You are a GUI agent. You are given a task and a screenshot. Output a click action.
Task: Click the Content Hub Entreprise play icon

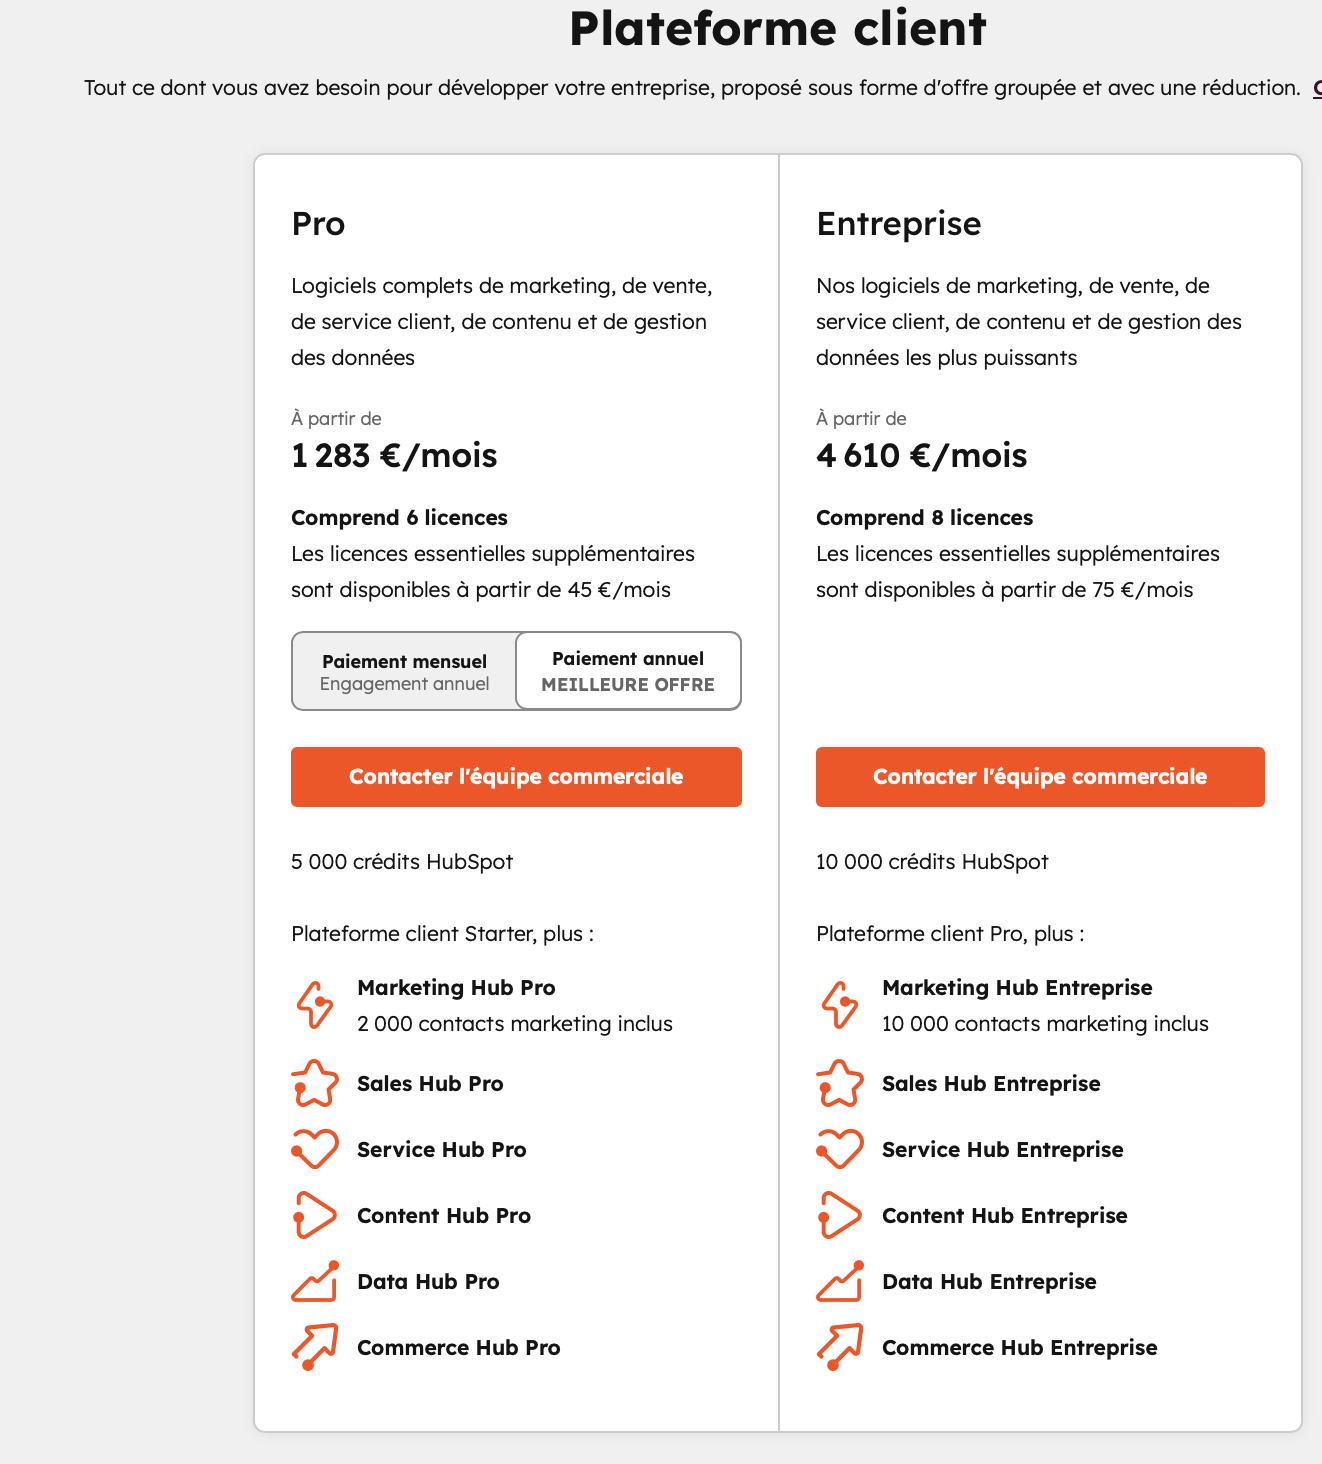[840, 1216]
